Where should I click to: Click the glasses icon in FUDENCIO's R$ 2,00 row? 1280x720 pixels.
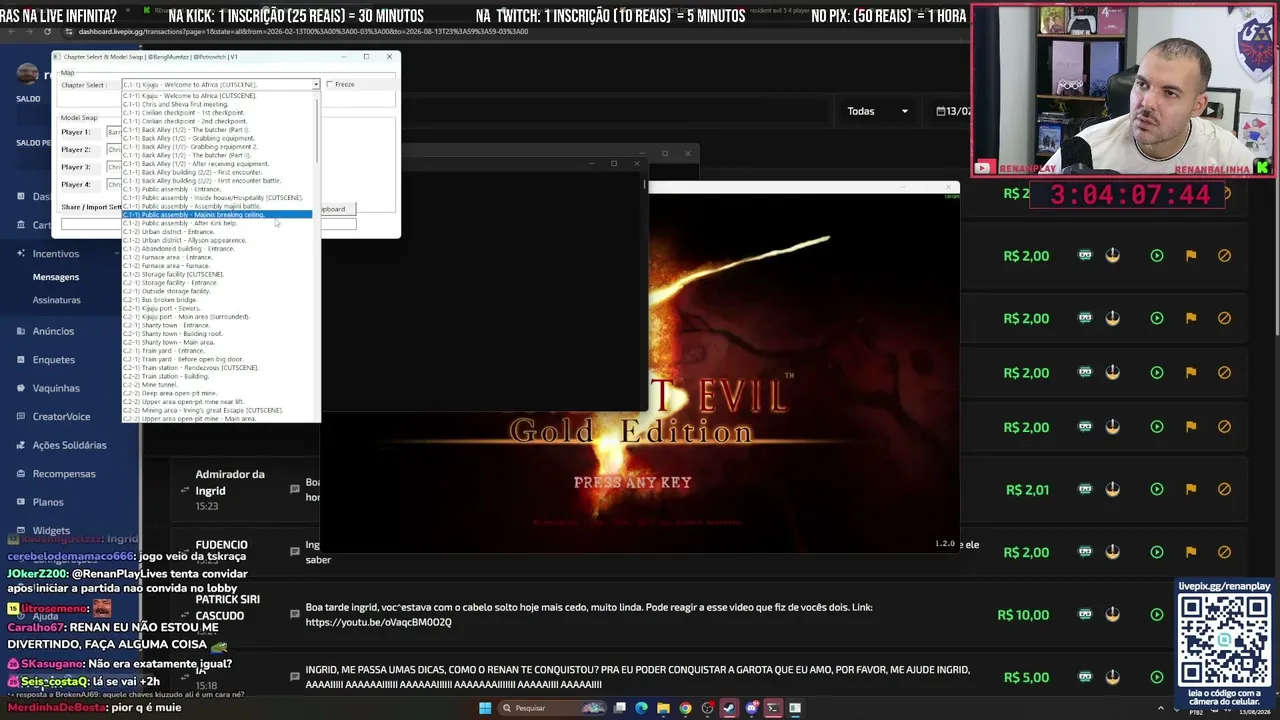pyautogui.click(x=1085, y=552)
